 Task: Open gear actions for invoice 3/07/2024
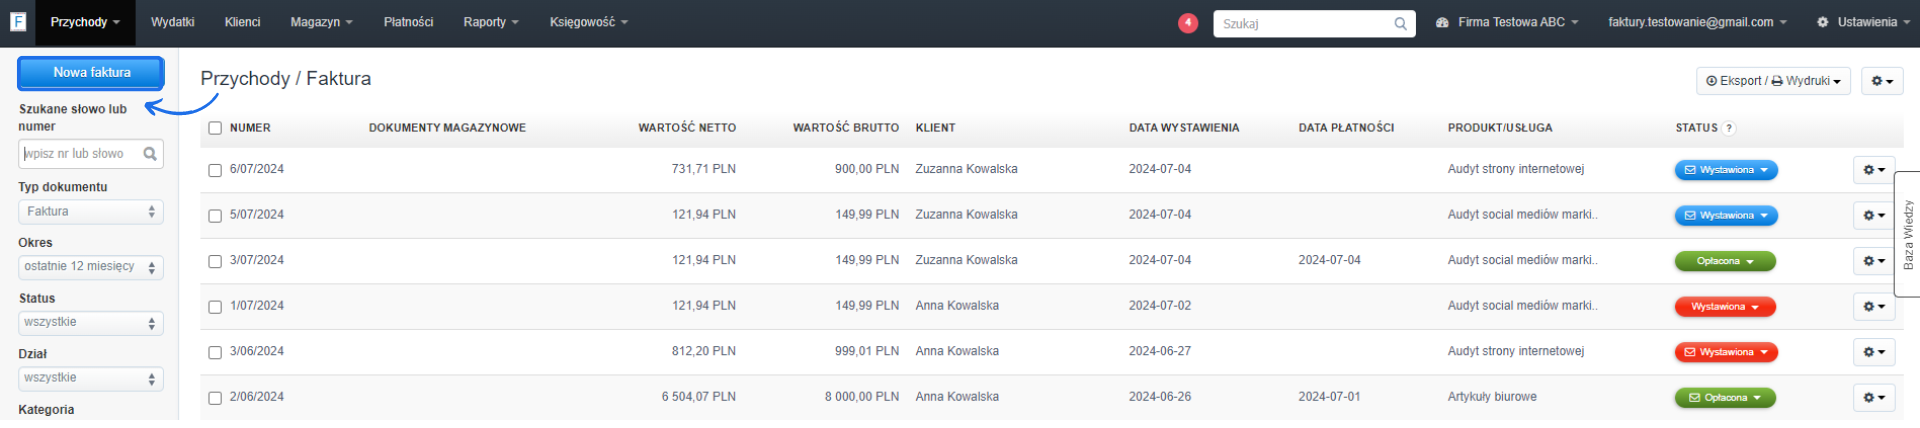1873,261
